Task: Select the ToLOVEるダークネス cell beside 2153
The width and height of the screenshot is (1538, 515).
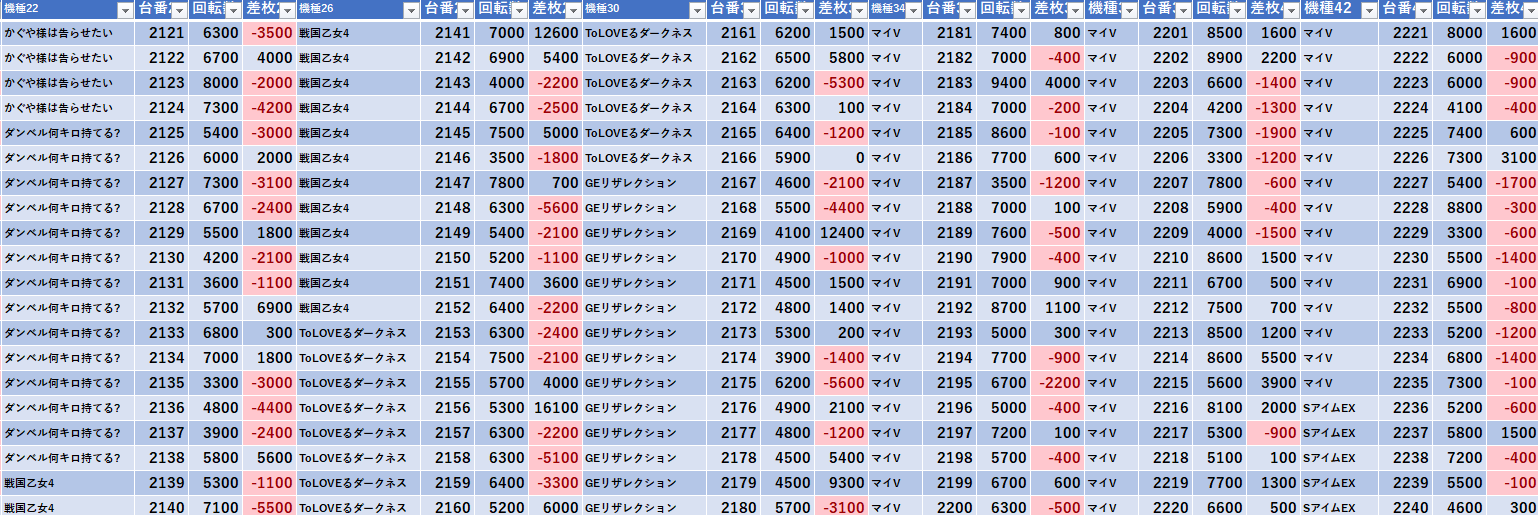Action: tap(358, 333)
